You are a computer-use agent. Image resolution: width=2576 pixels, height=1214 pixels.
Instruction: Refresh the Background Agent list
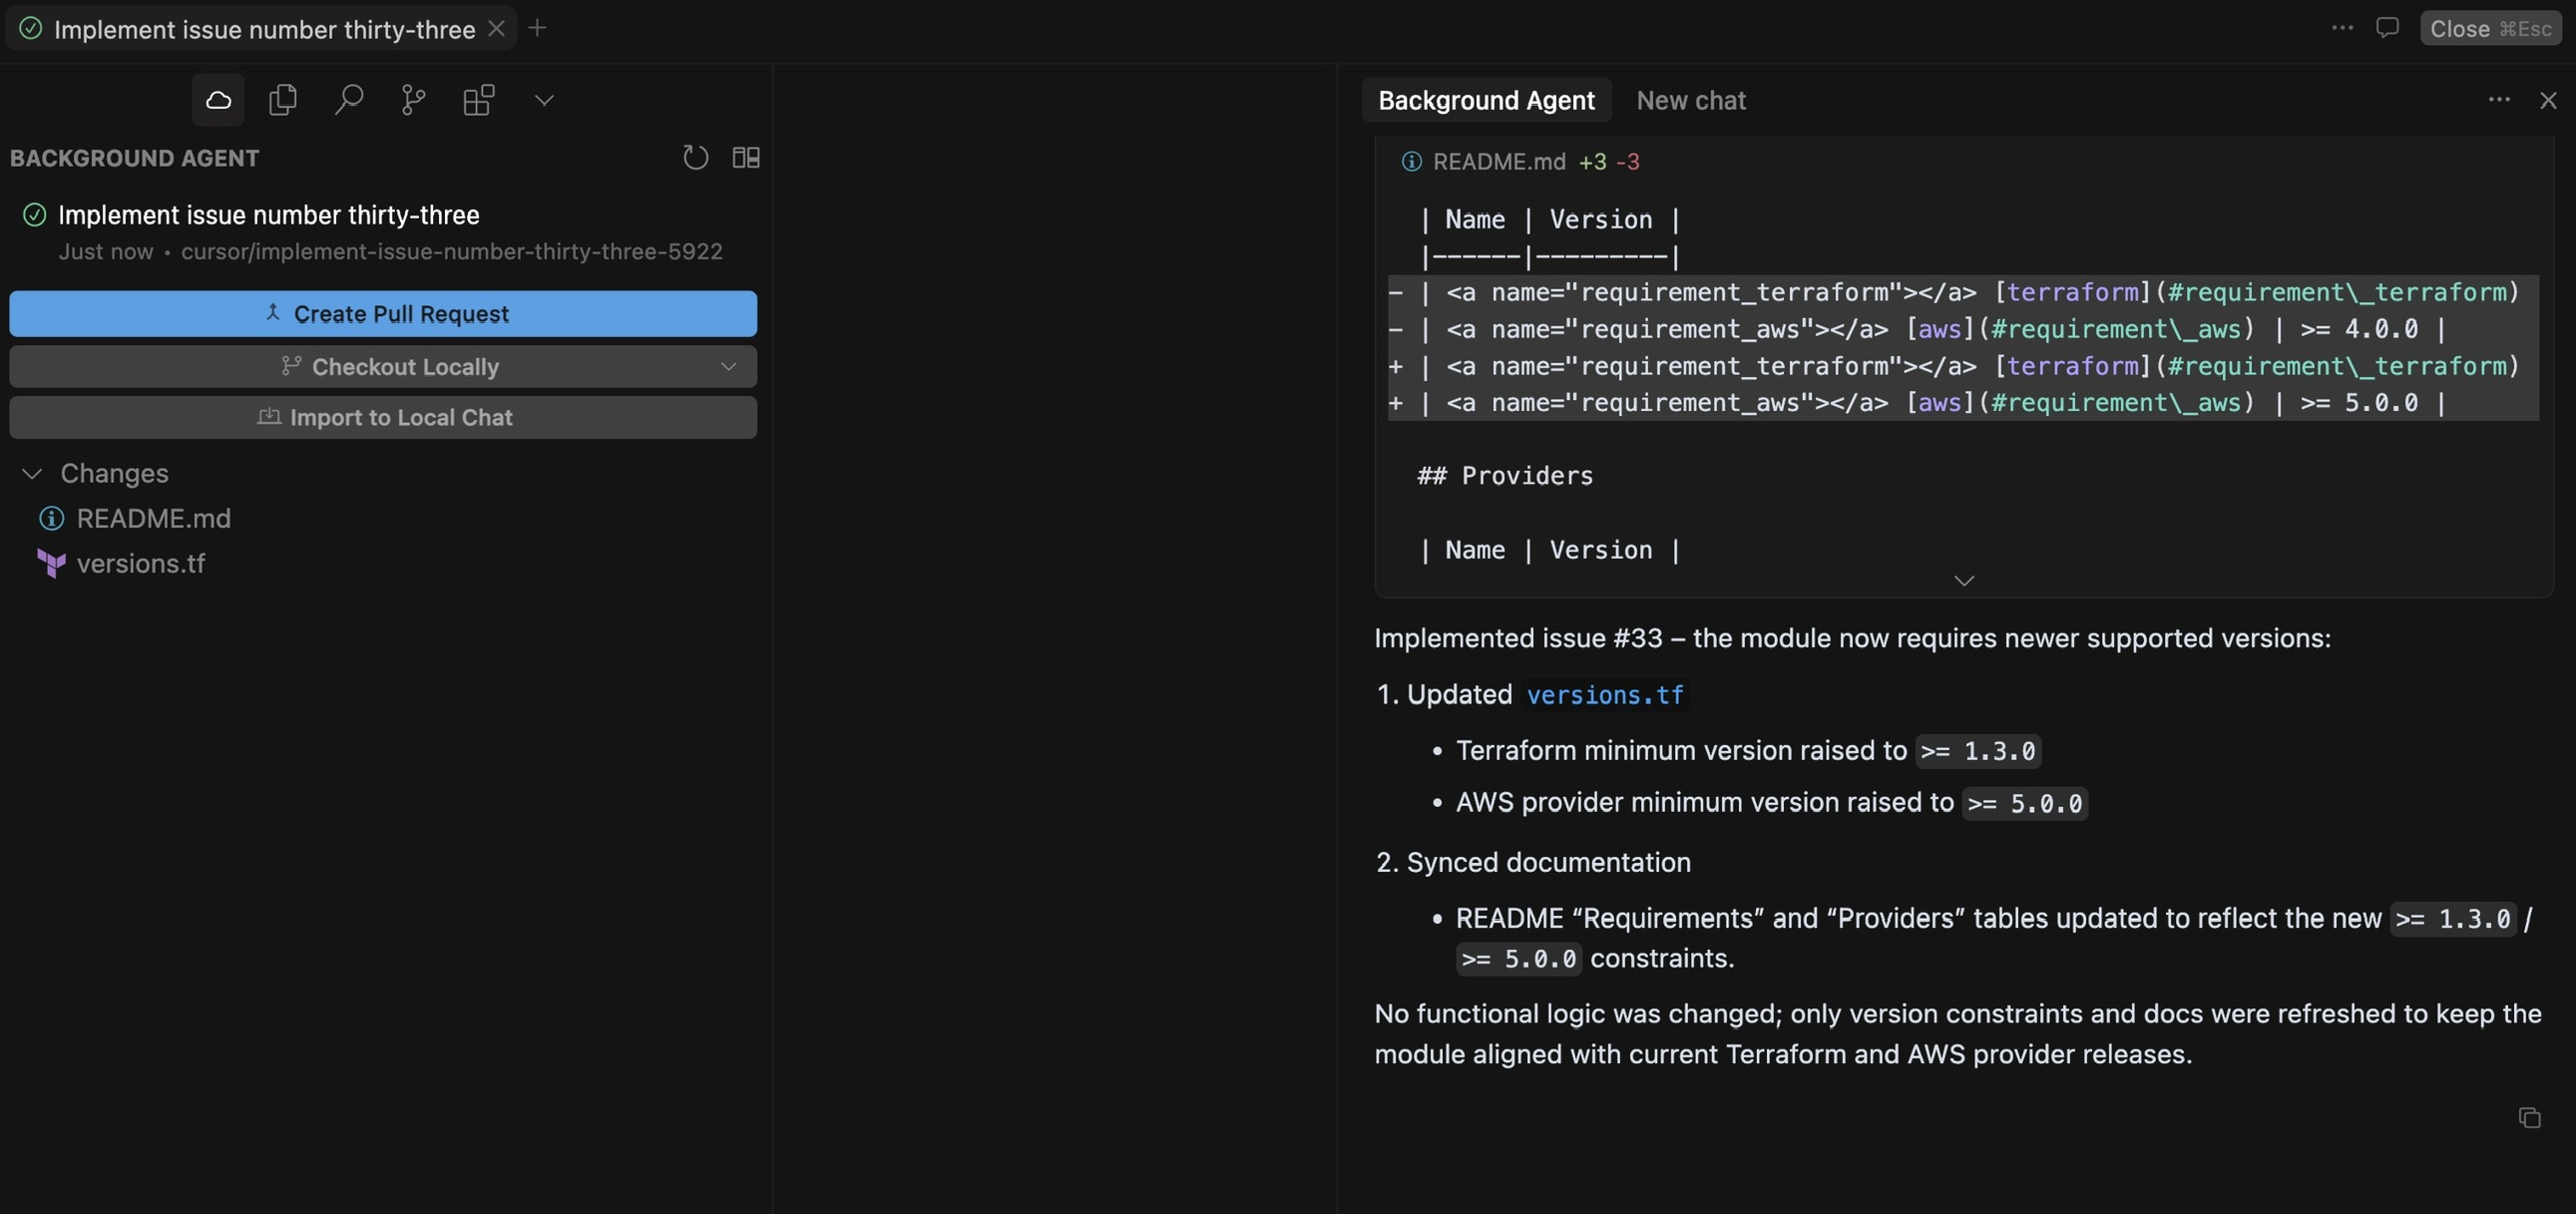point(695,157)
